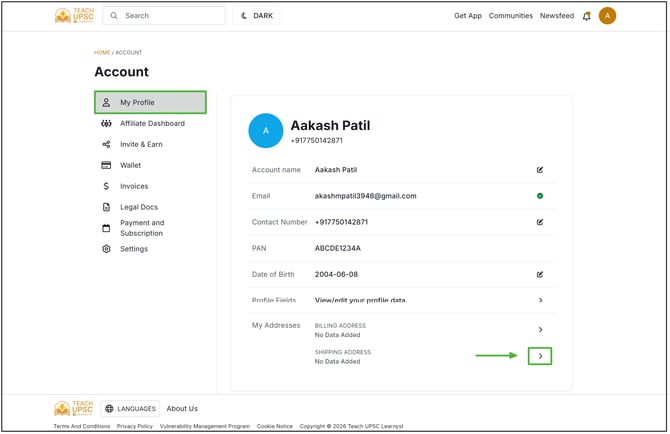The image size is (670, 434).
Task: Click the My Profile person icon
Action: [x=106, y=103]
